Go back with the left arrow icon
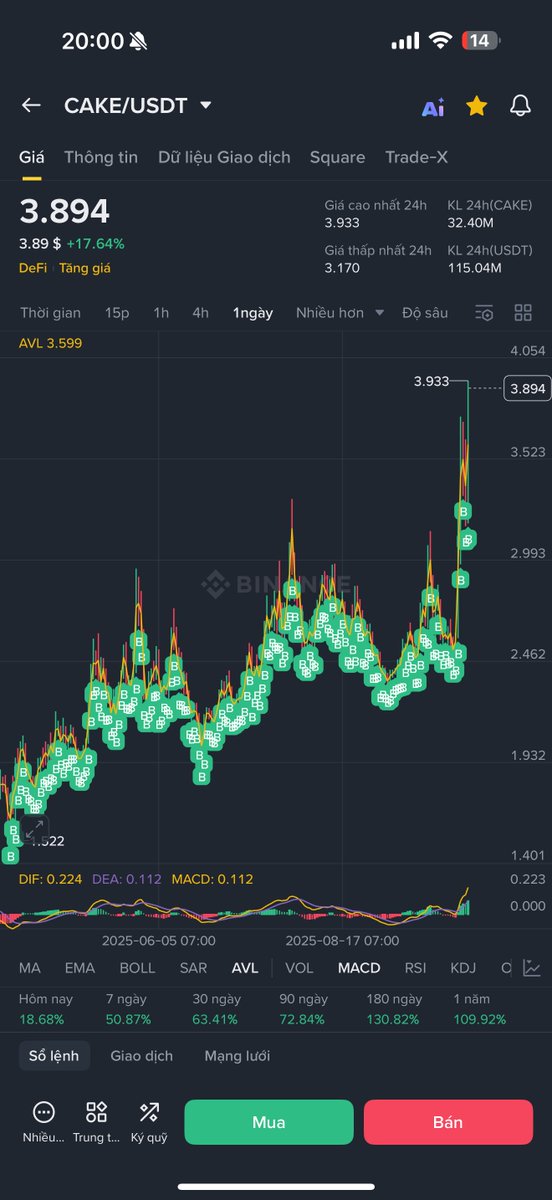 click(31, 105)
